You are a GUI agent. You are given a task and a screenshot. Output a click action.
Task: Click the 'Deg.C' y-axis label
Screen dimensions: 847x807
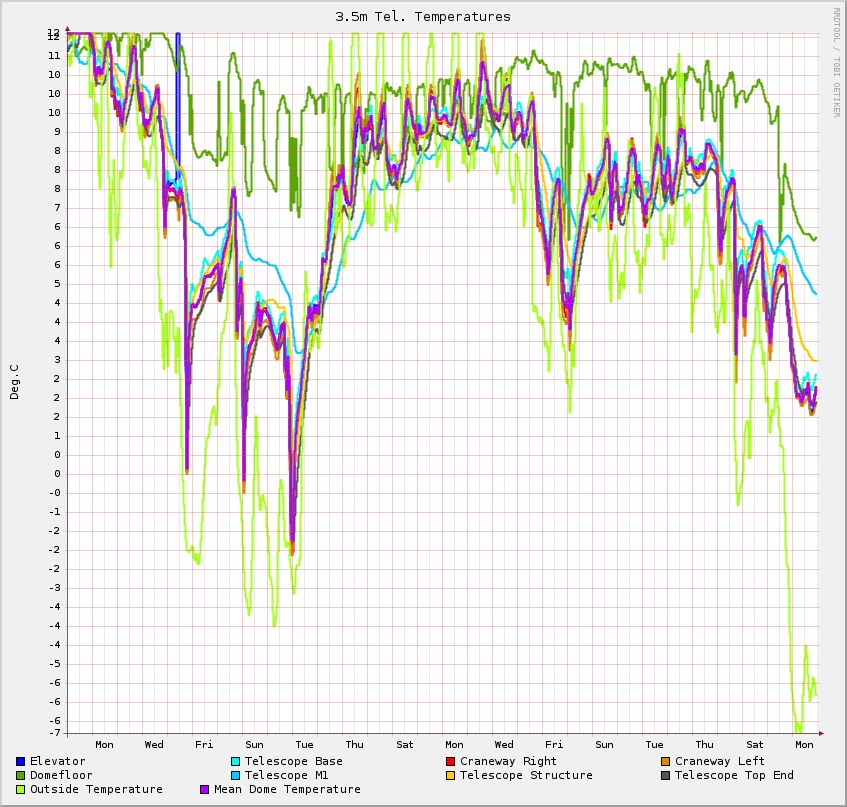point(14,382)
